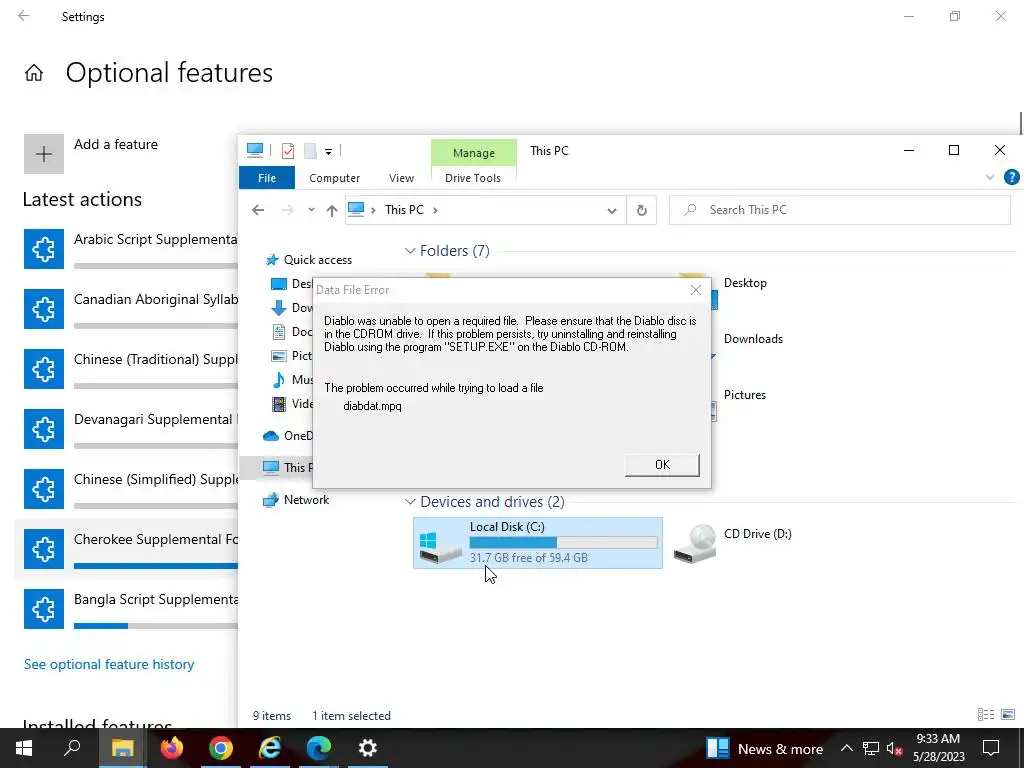Screen dimensions: 1024x768
Task: Launch Google Chrome from taskbar
Action: point(221,748)
